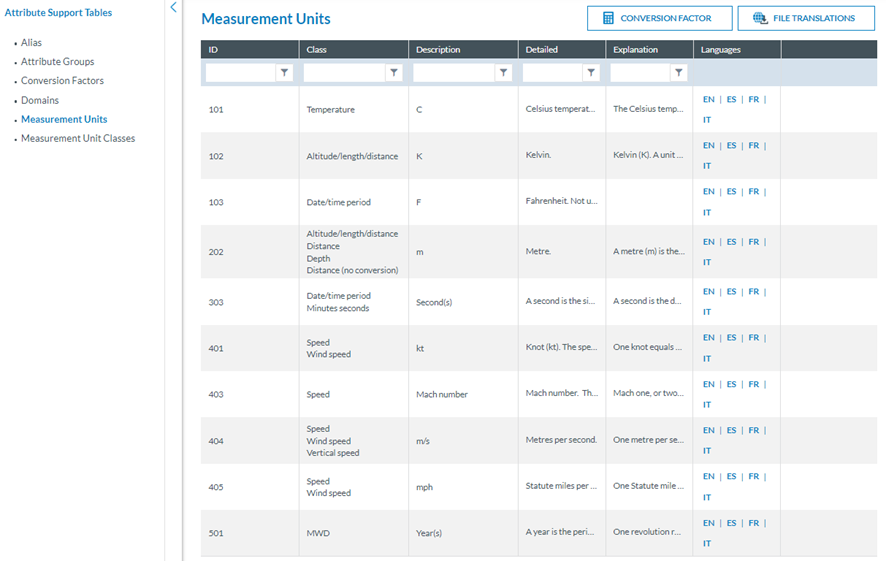
Task: Select Conversion Factors in the sidebar
Action: 62,81
